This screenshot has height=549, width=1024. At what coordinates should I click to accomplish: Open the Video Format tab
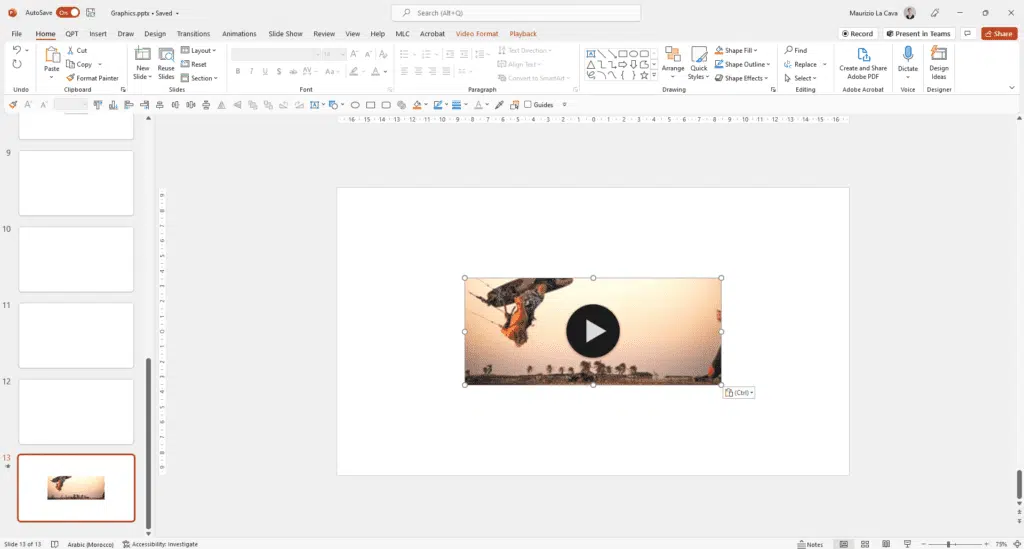pyautogui.click(x=476, y=34)
